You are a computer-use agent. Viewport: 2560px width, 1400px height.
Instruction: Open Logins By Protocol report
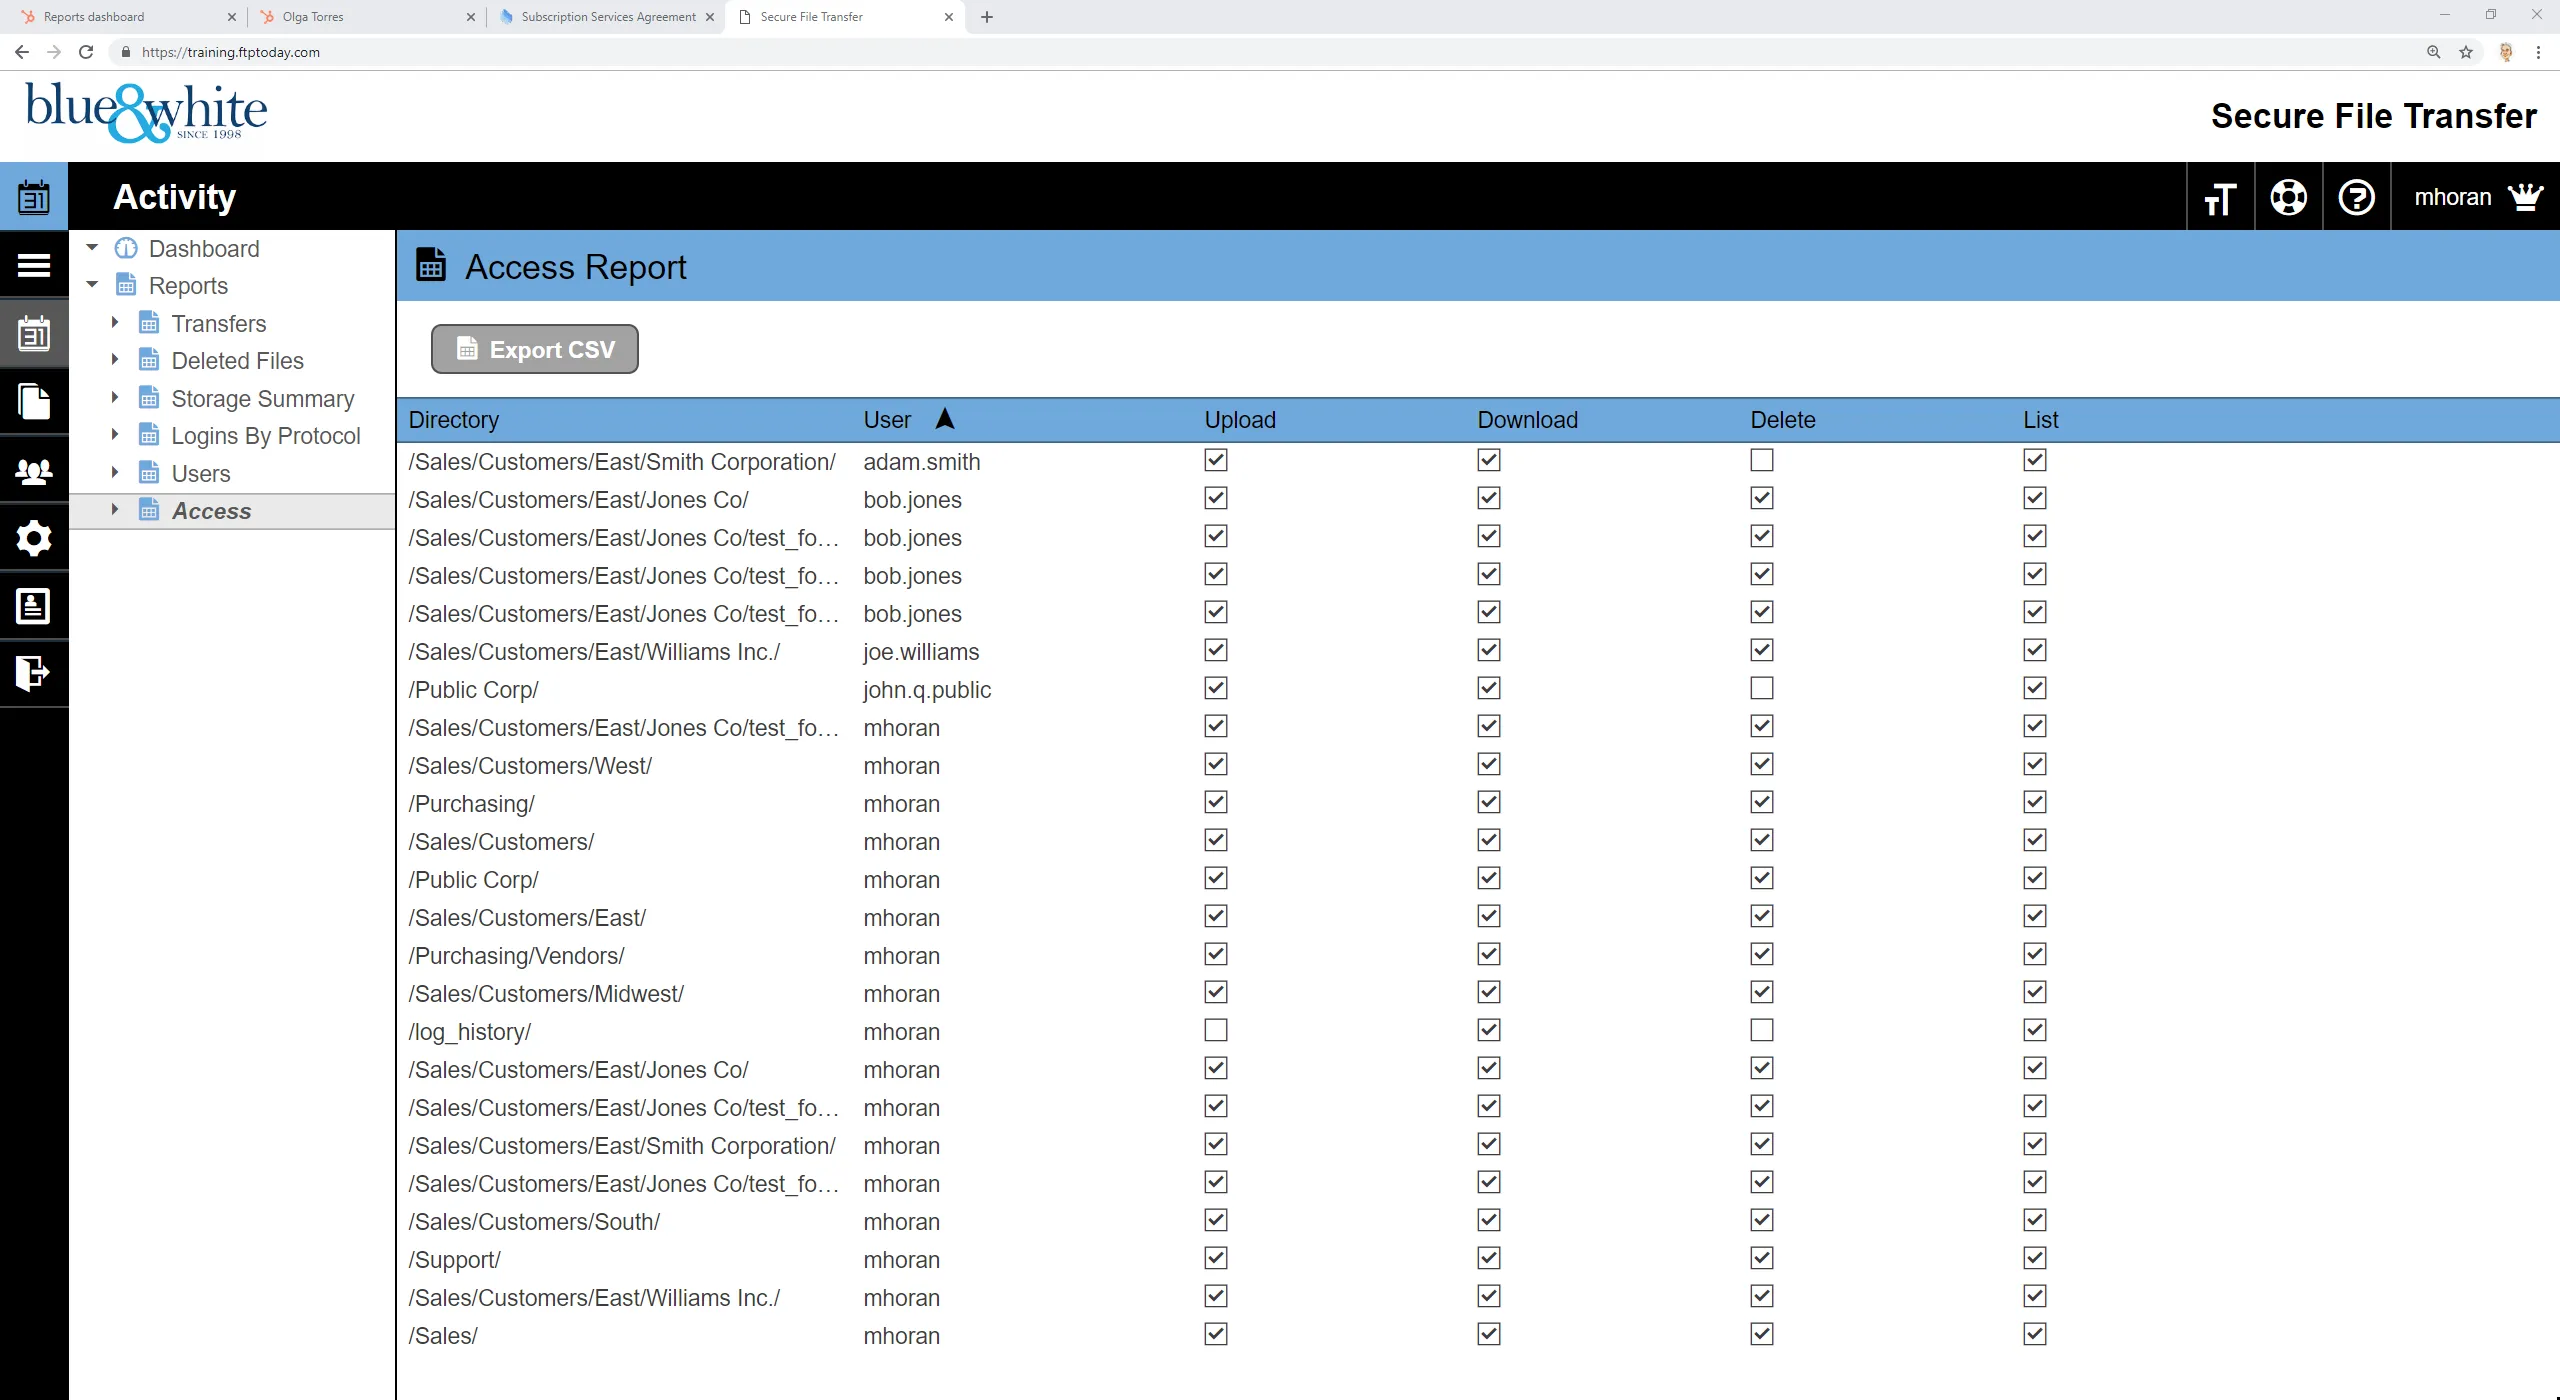click(x=265, y=436)
